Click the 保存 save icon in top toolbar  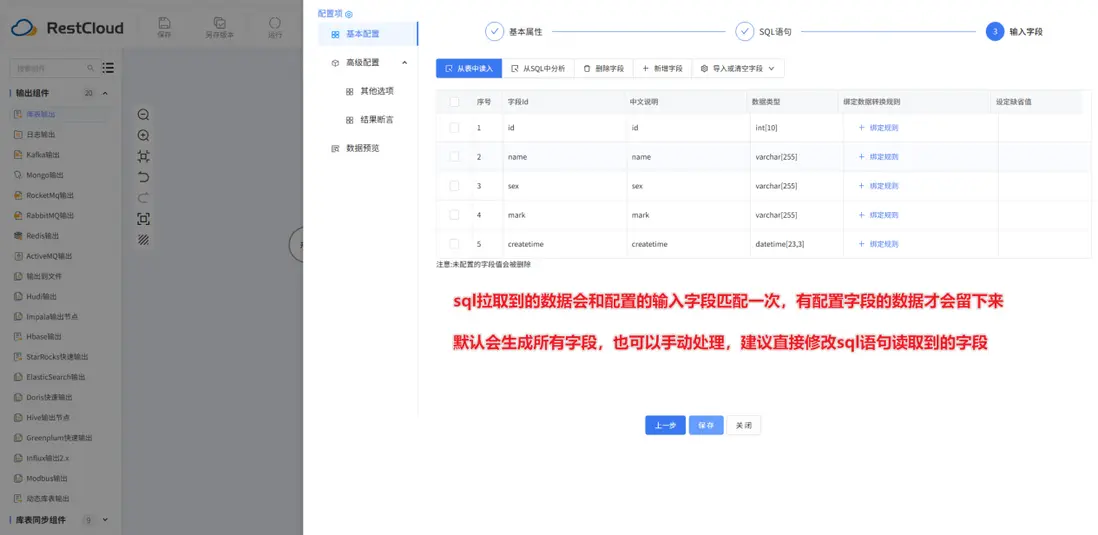[164, 22]
